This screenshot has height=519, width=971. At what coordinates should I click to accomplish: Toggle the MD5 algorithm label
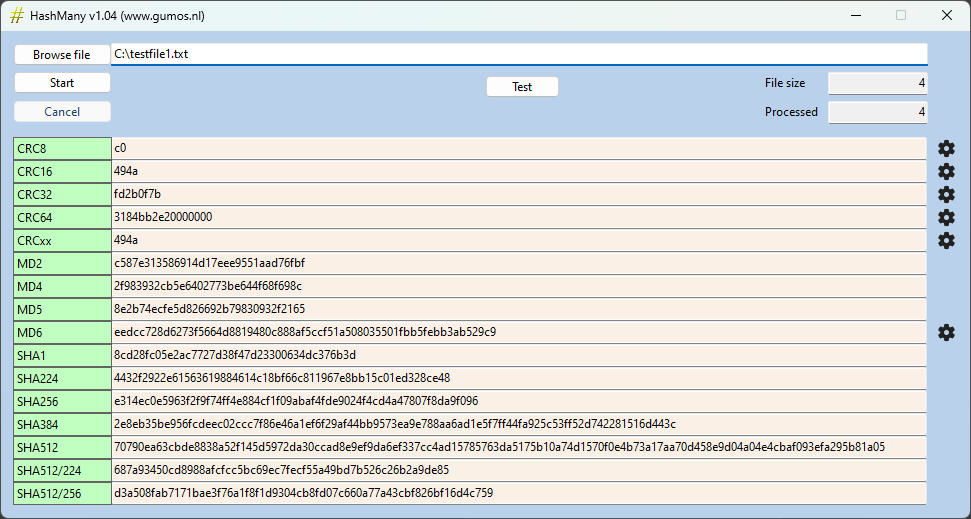[62, 309]
